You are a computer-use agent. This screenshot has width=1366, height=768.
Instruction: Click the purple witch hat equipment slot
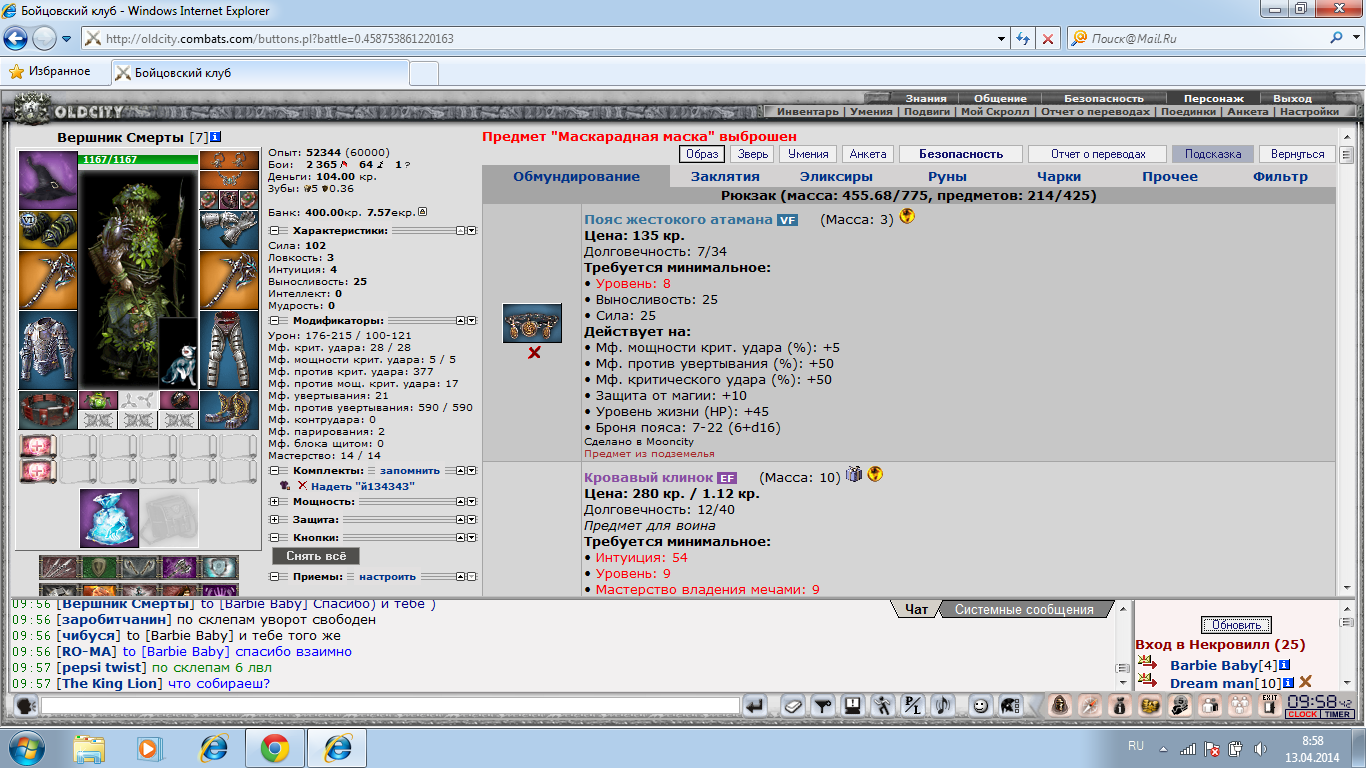pyautogui.click(x=48, y=180)
